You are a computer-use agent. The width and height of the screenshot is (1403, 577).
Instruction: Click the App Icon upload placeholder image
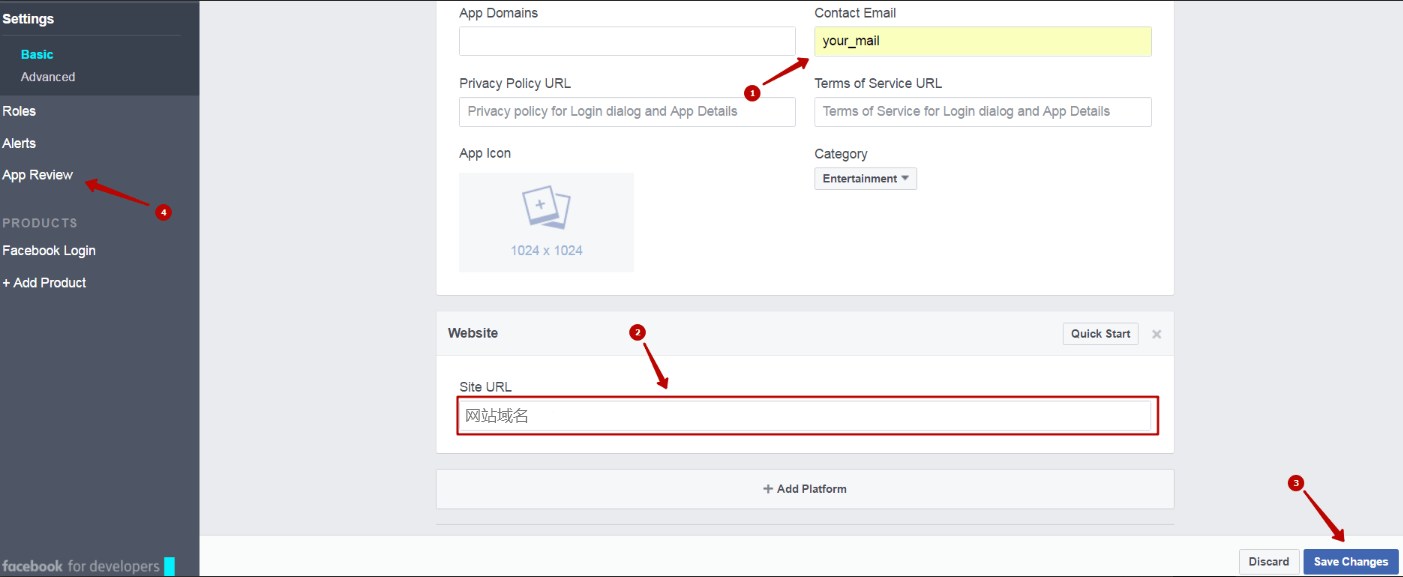(546, 222)
